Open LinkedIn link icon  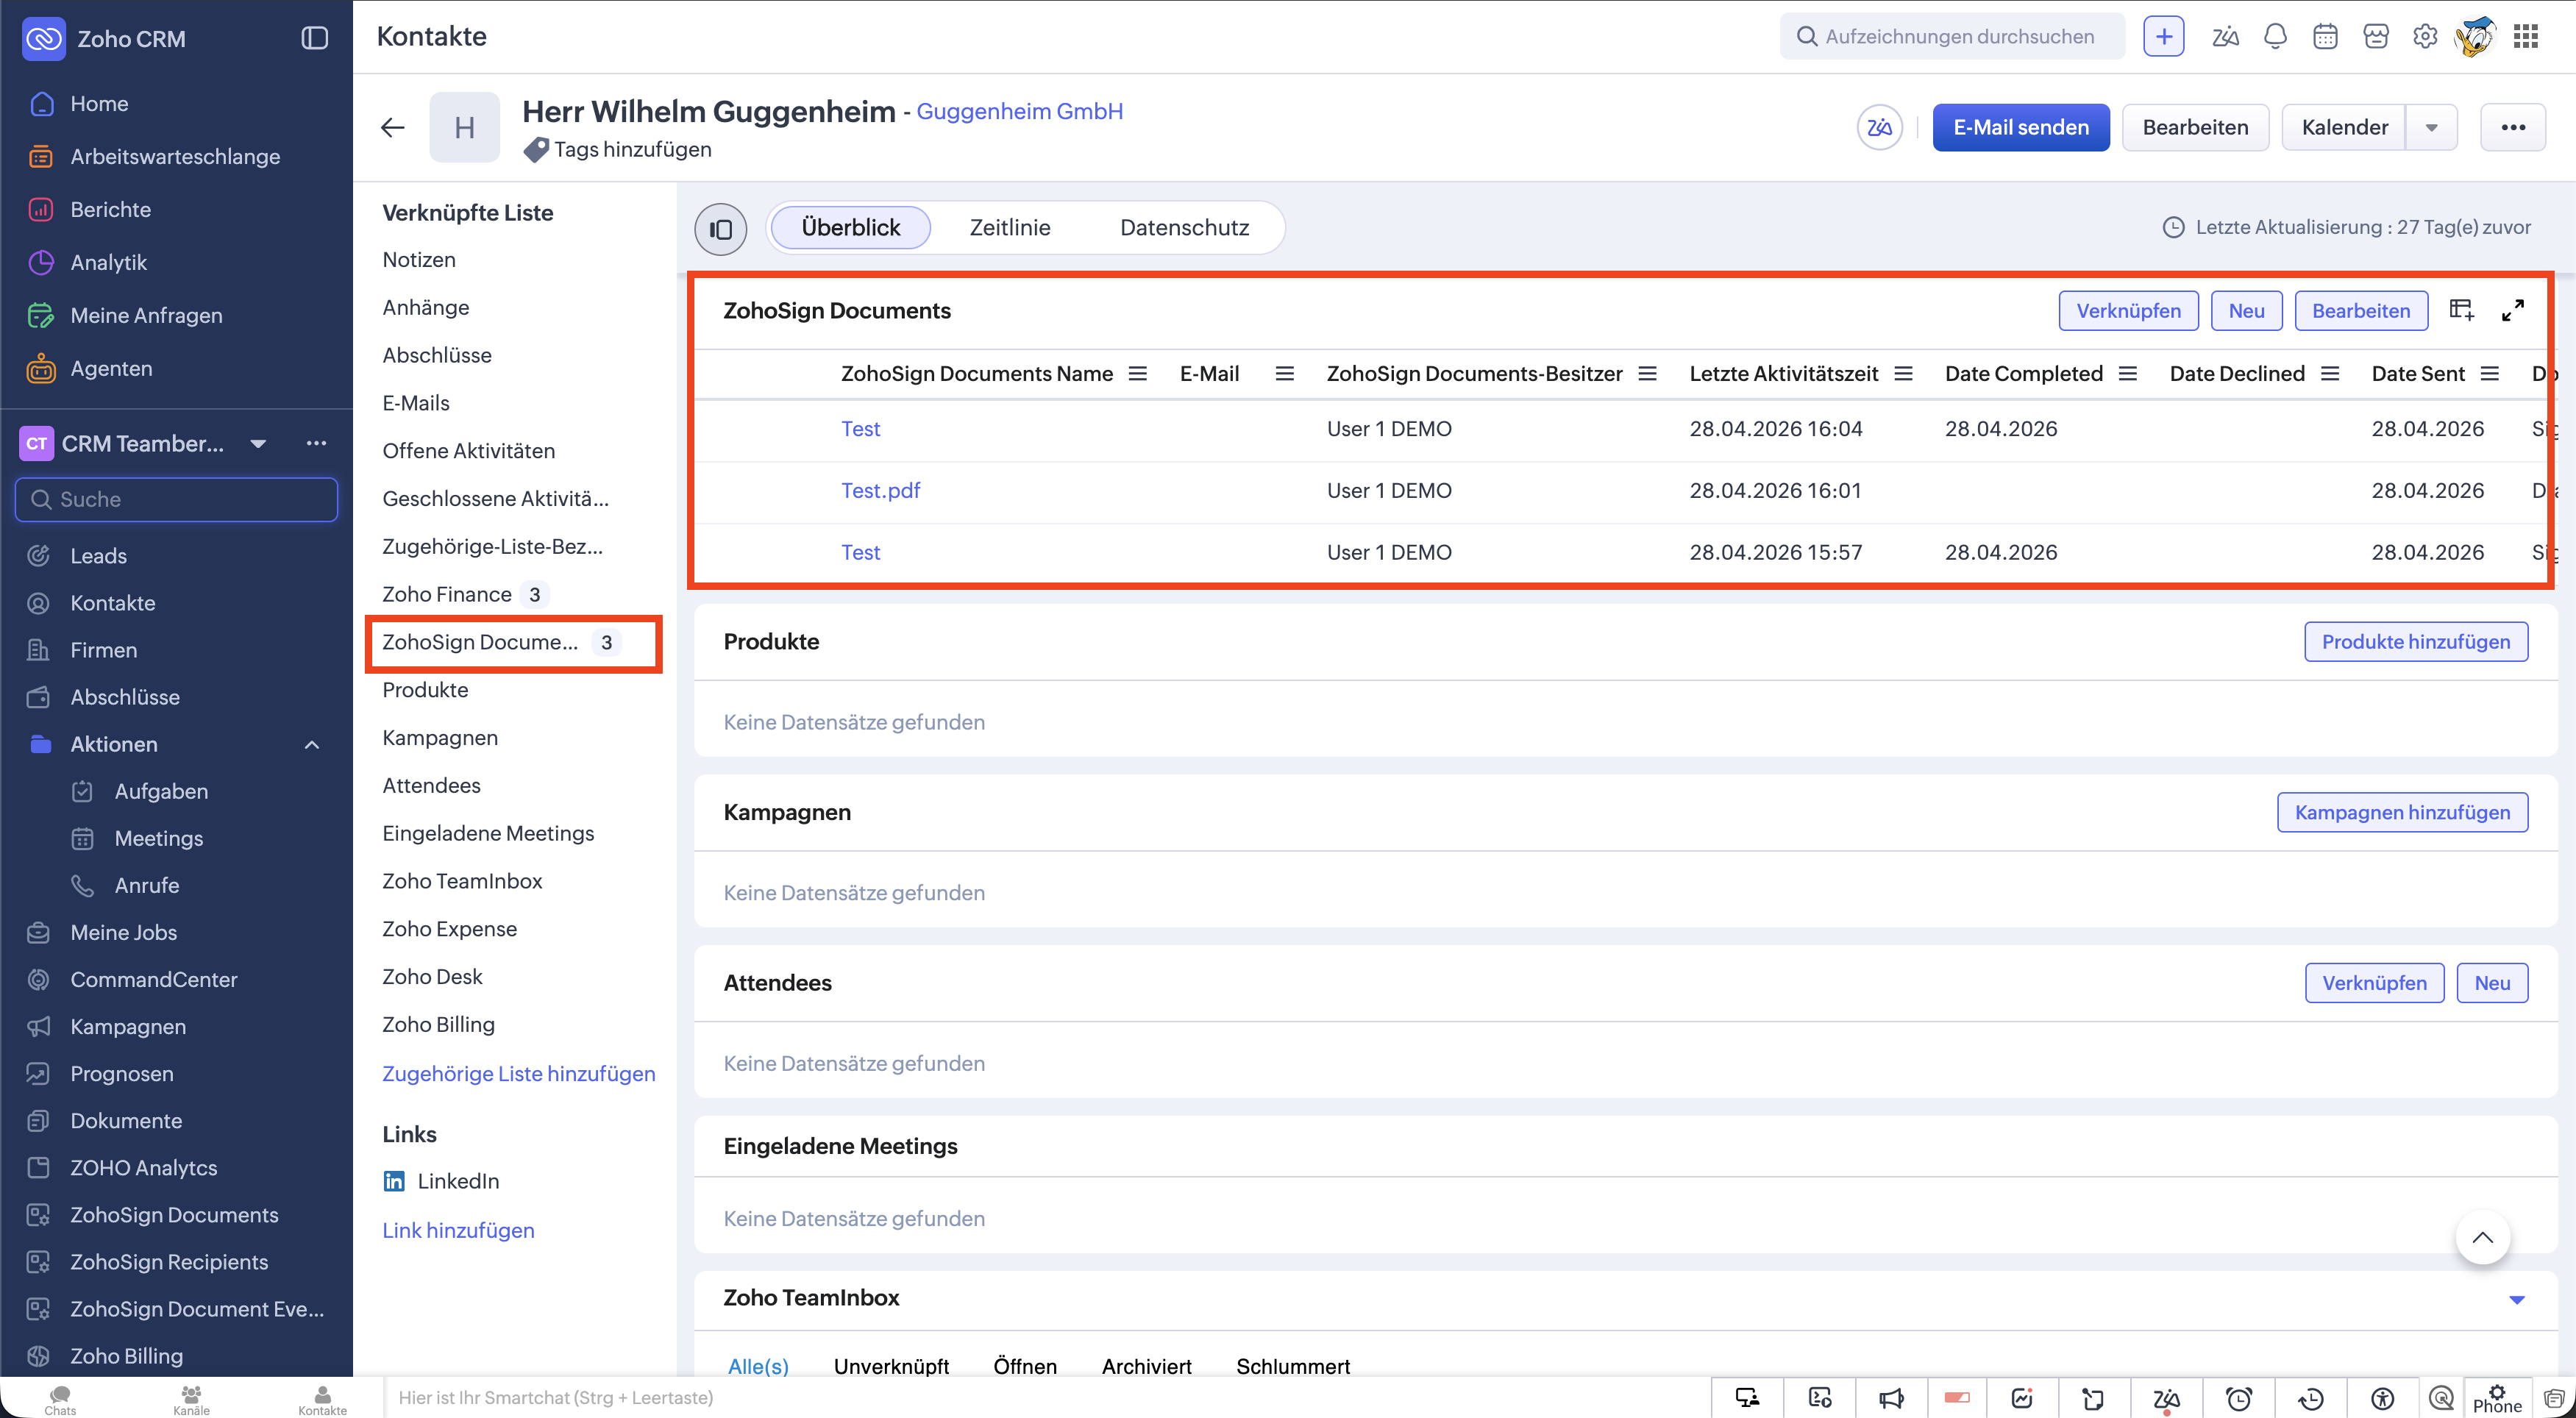395,1181
